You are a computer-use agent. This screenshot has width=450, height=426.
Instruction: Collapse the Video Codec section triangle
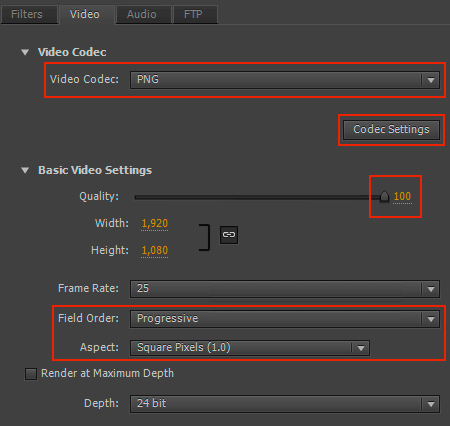(x=25, y=52)
